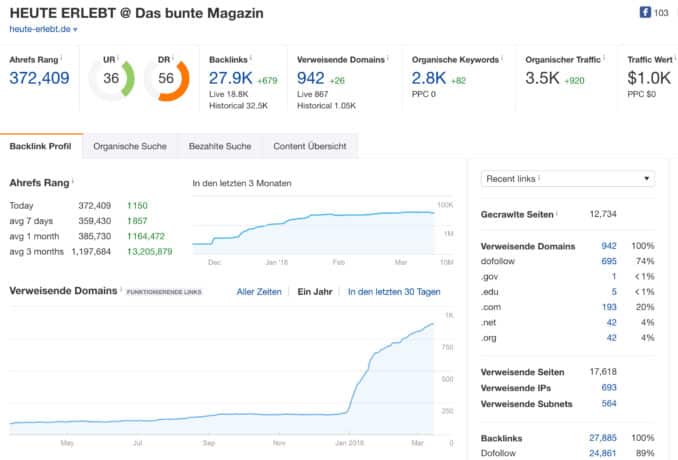
Task: Select In den letzten 30 Tagen range
Action: coord(394,292)
